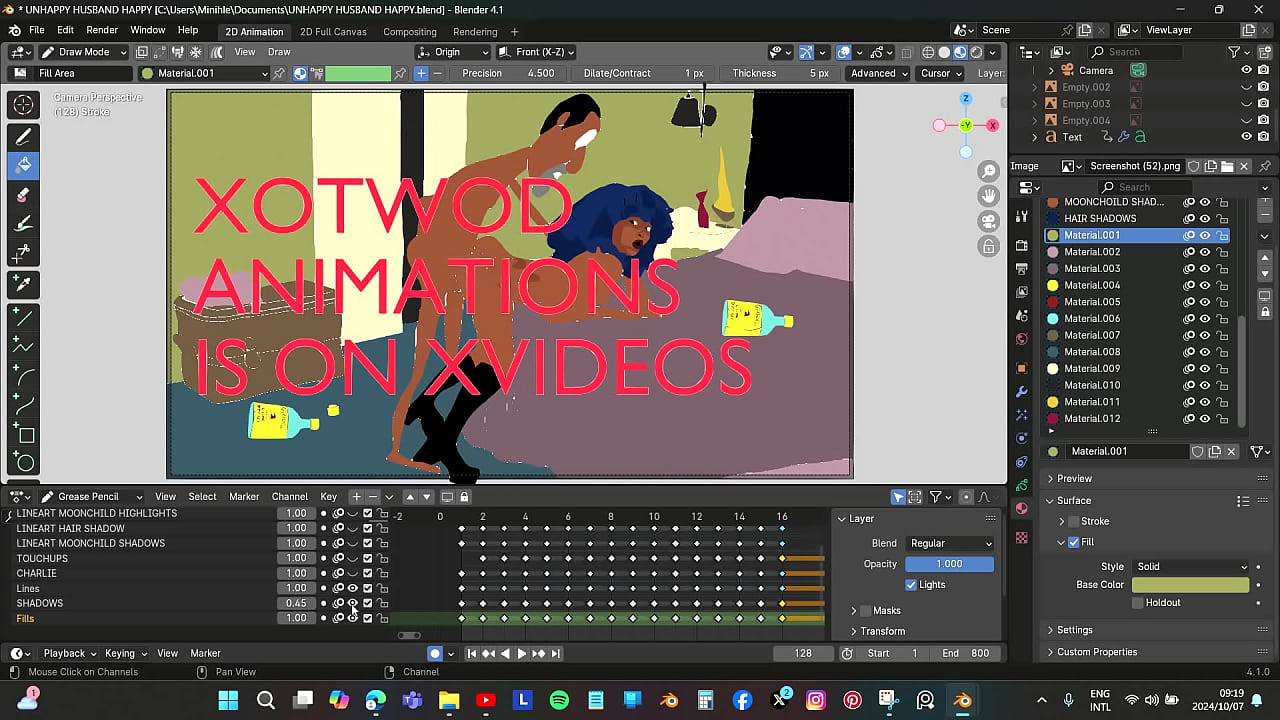Open the Render menu
Image resolution: width=1280 pixels, height=720 pixels.
tap(102, 30)
